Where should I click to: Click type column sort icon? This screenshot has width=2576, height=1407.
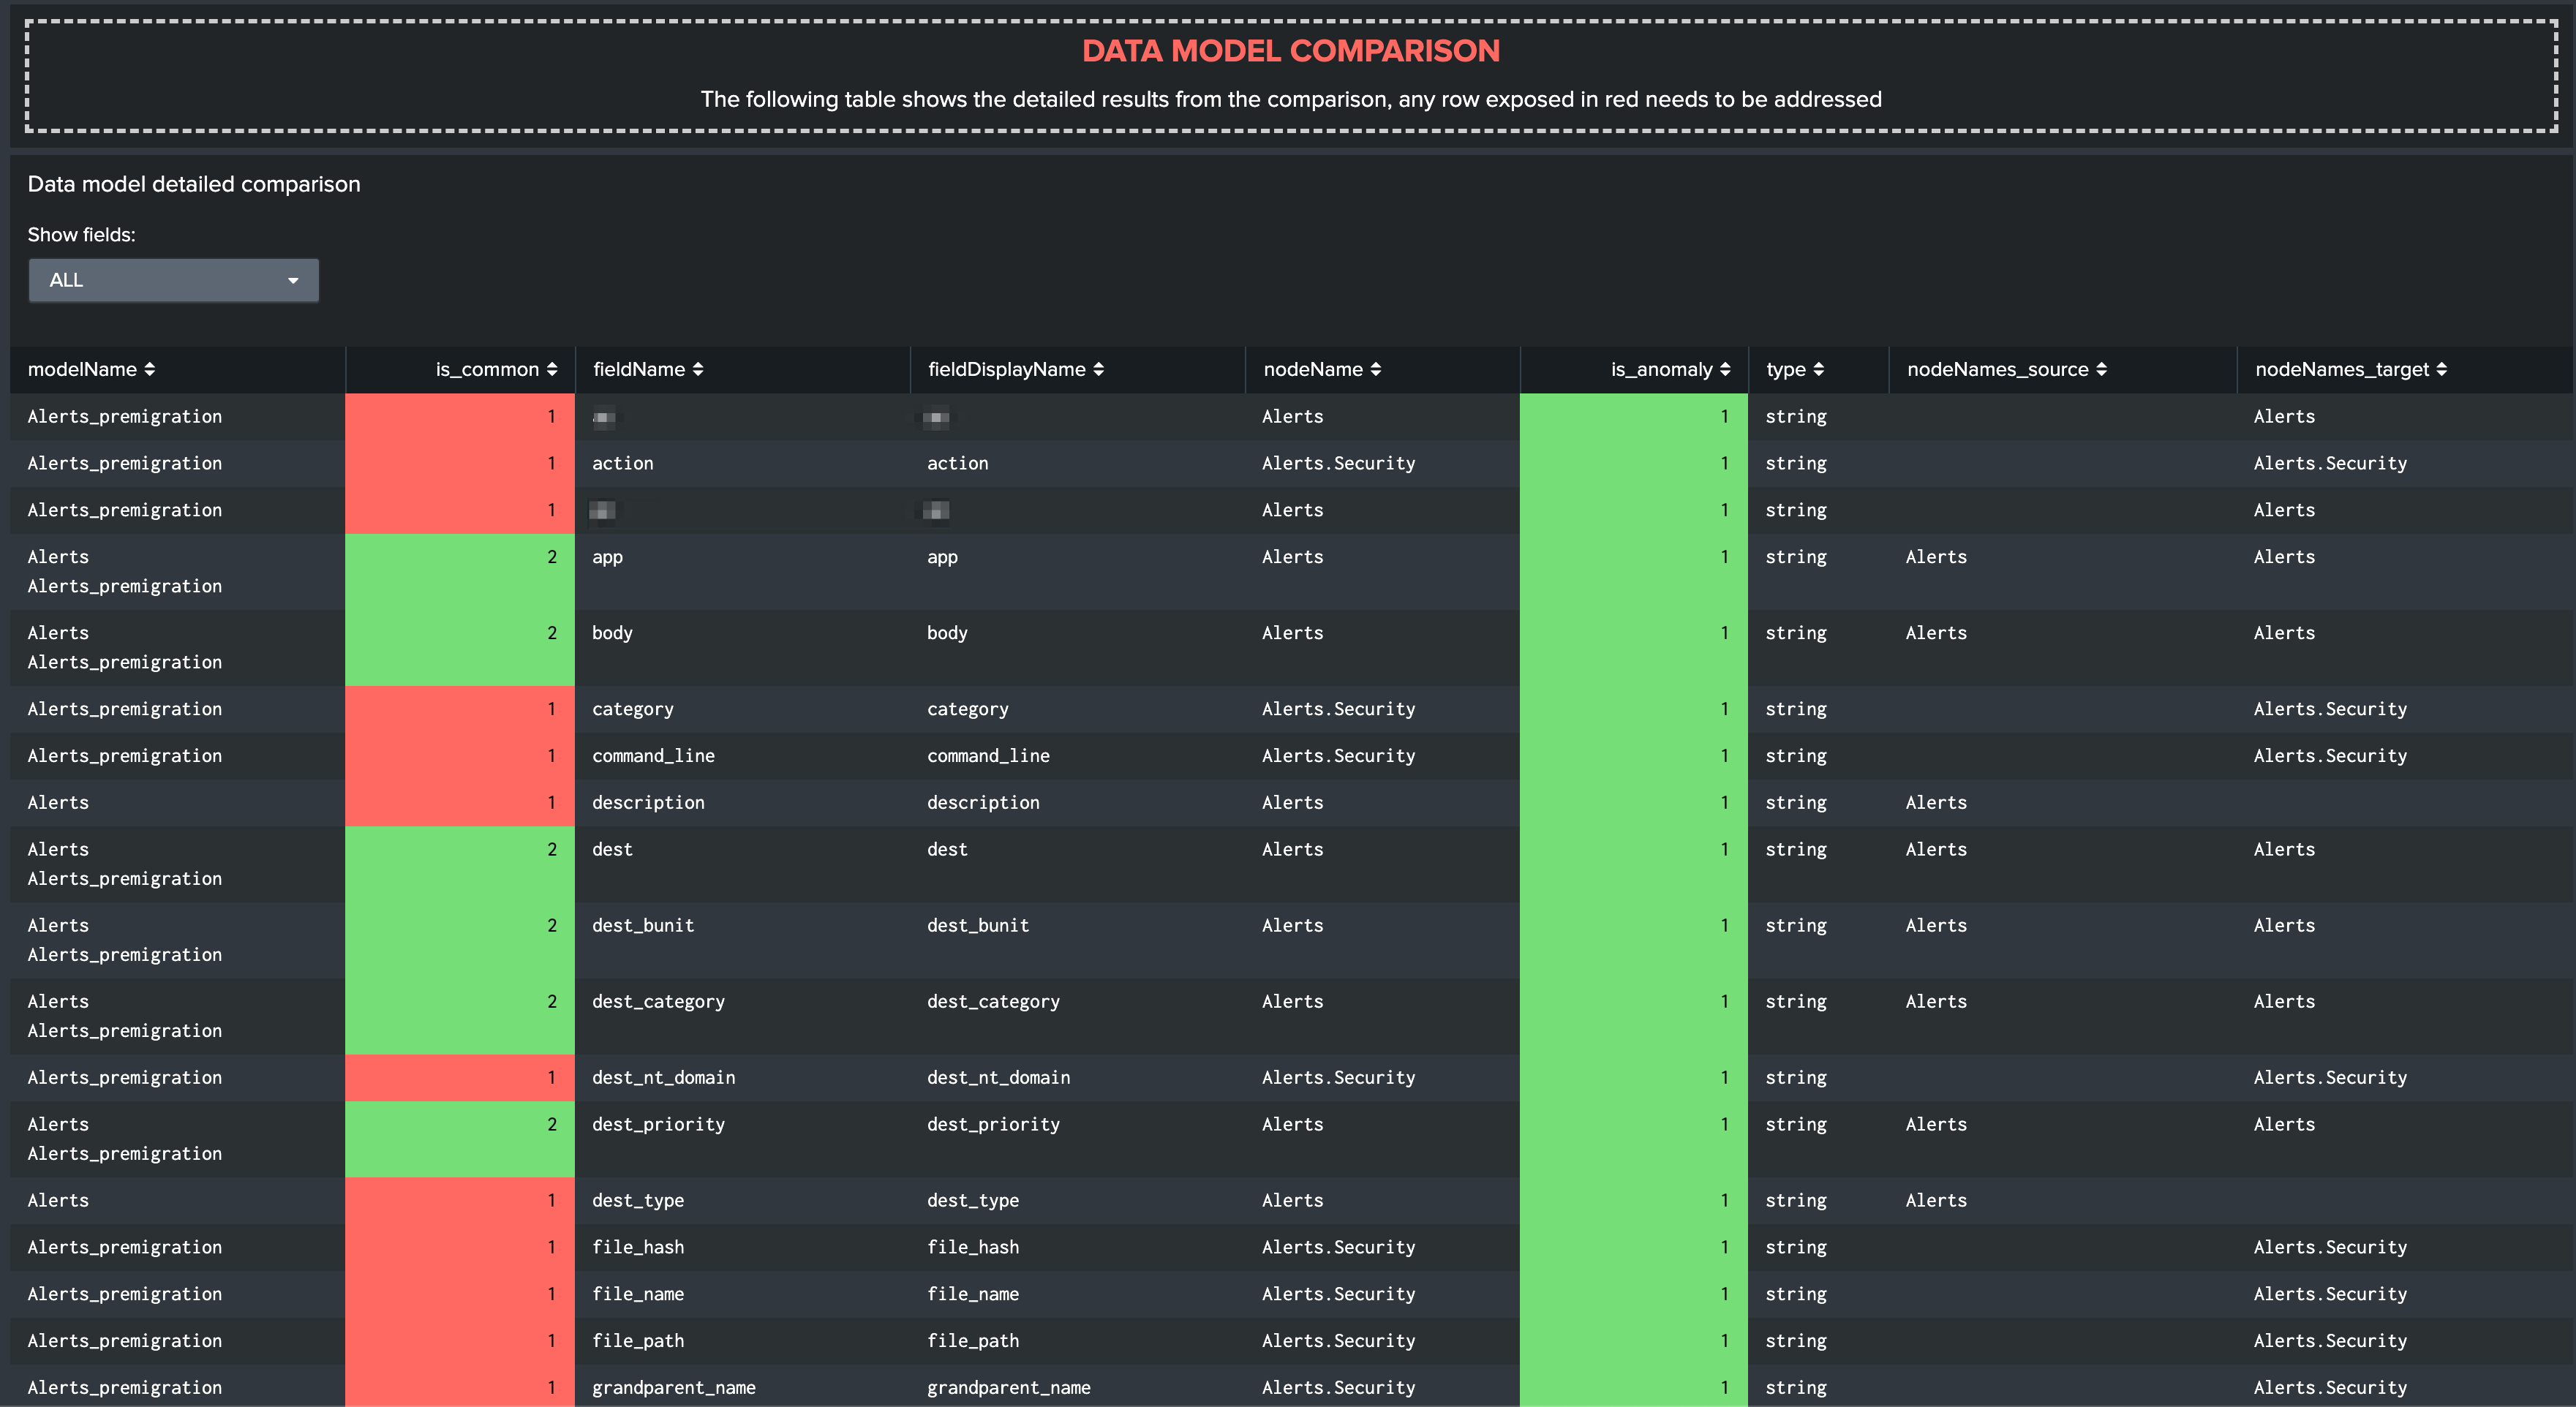point(1819,370)
